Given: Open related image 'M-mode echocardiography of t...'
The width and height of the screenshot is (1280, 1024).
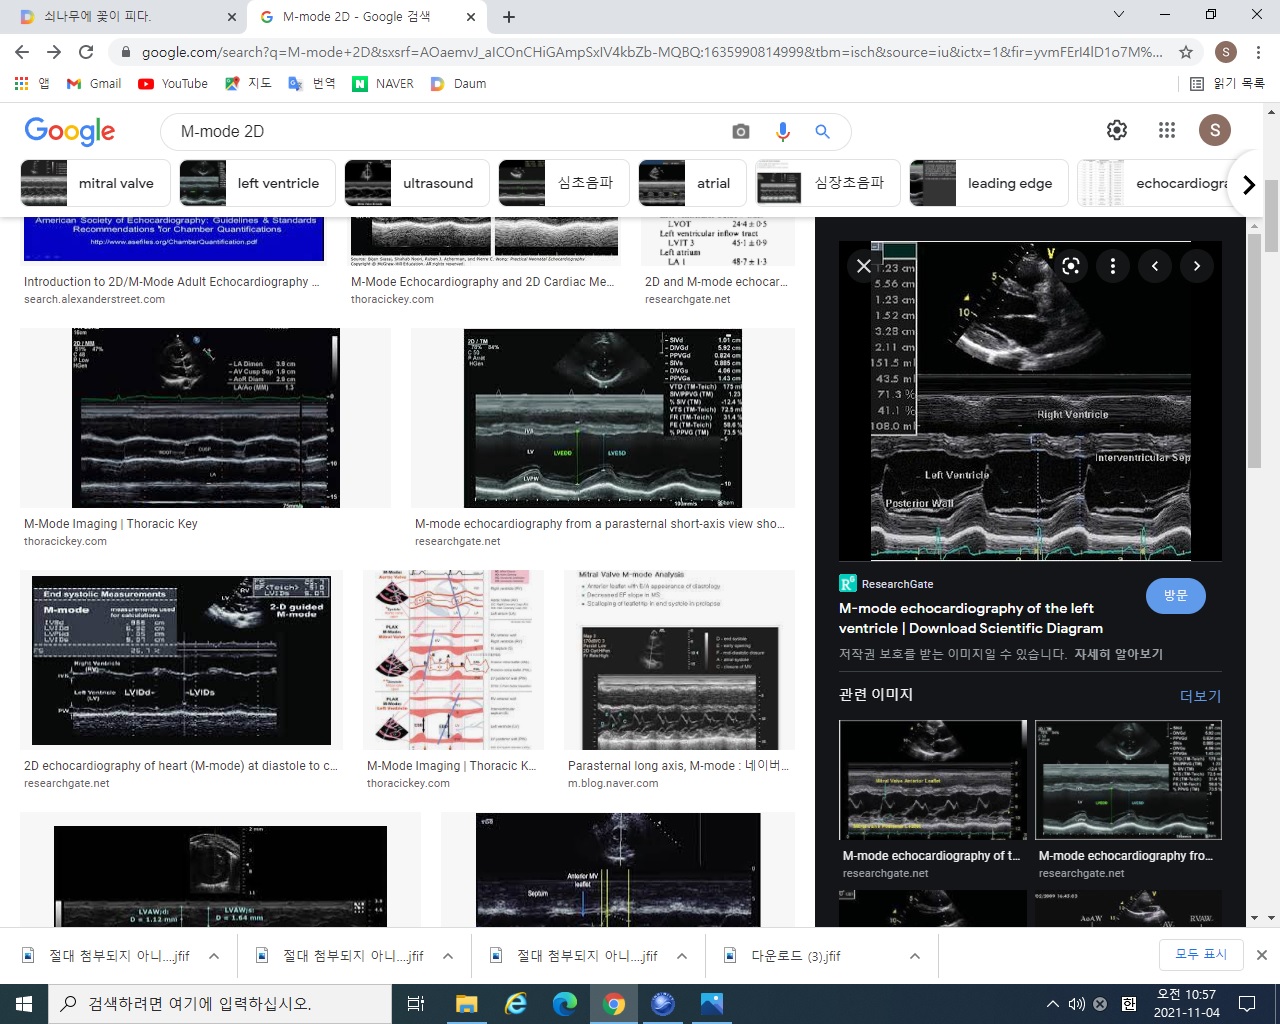Looking at the screenshot, I should pyautogui.click(x=933, y=780).
